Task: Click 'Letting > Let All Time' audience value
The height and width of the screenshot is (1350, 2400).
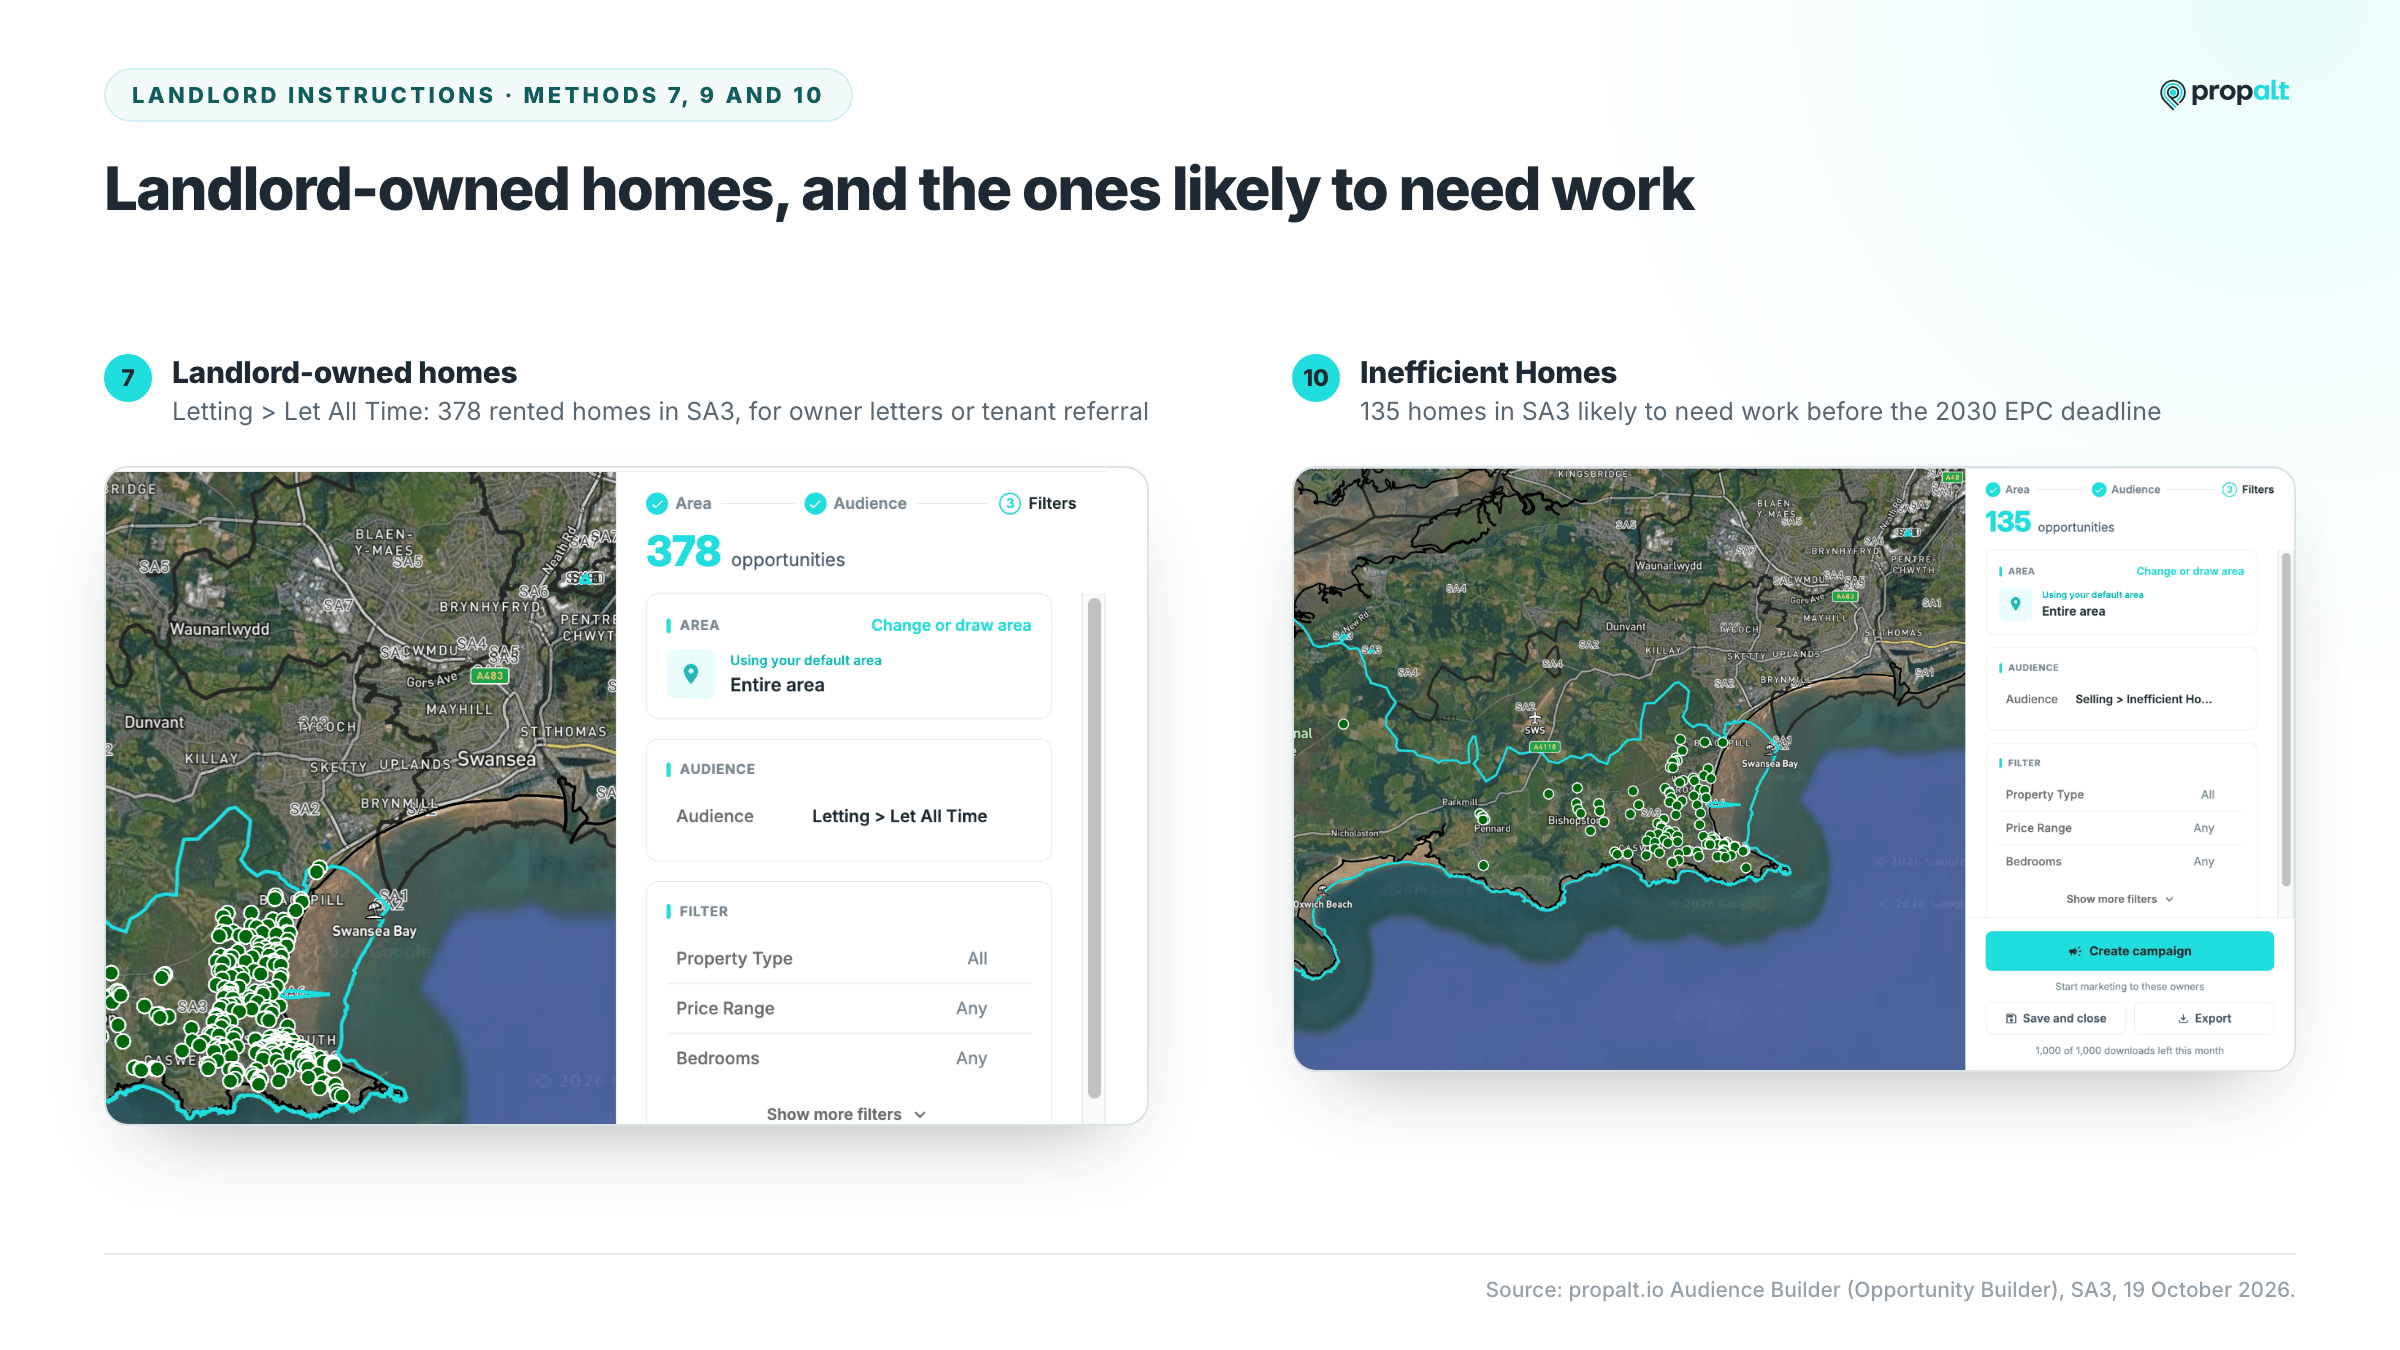Action: (x=899, y=816)
